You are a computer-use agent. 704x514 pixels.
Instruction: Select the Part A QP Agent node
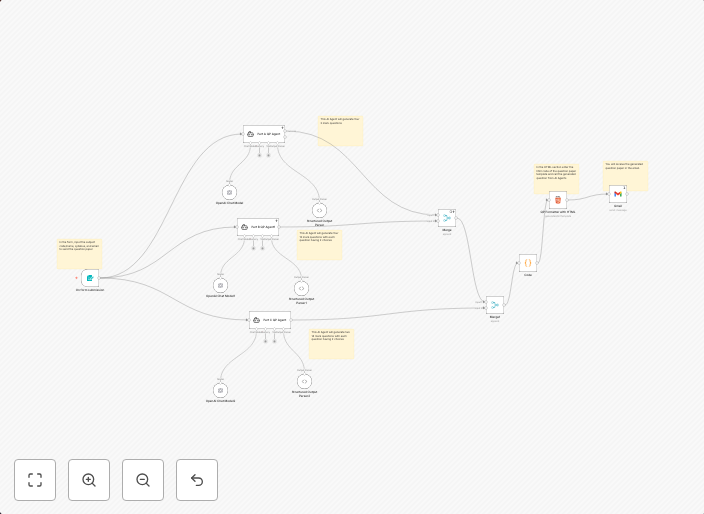click(264, 134)
